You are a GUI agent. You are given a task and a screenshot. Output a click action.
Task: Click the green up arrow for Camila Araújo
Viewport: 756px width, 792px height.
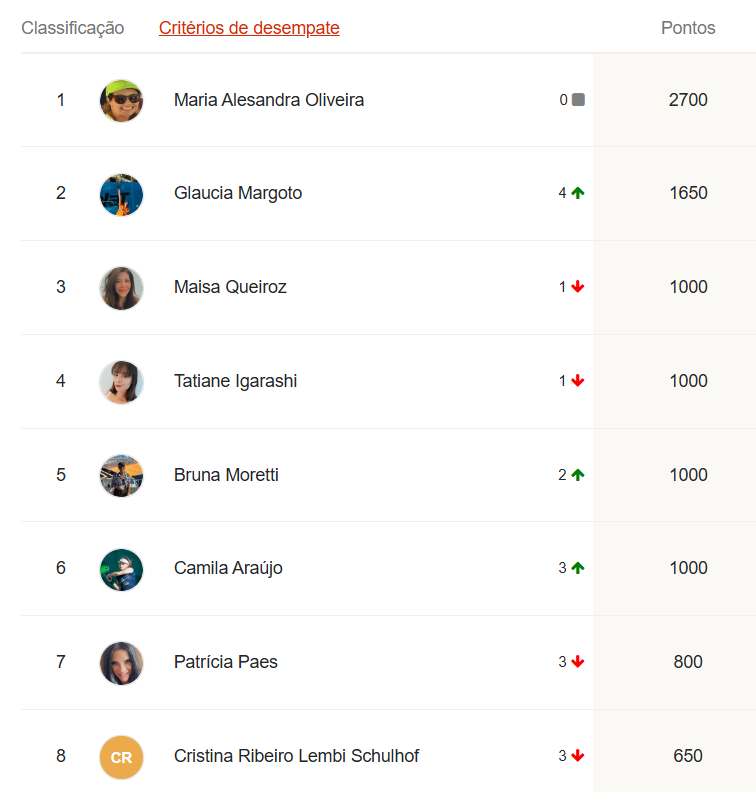pyautogui.click(x=578, y=568)
